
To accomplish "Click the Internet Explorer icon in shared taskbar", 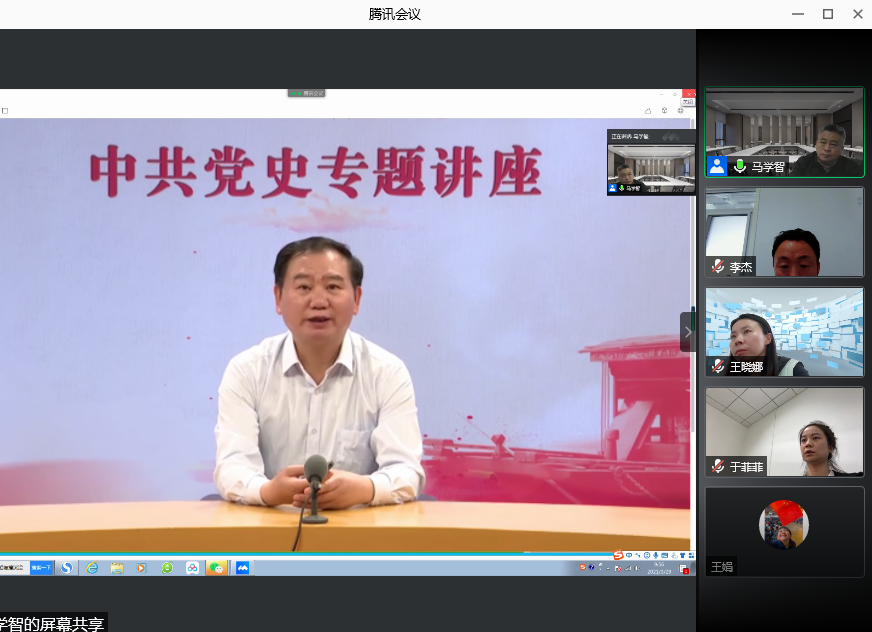I will point(92,568).
